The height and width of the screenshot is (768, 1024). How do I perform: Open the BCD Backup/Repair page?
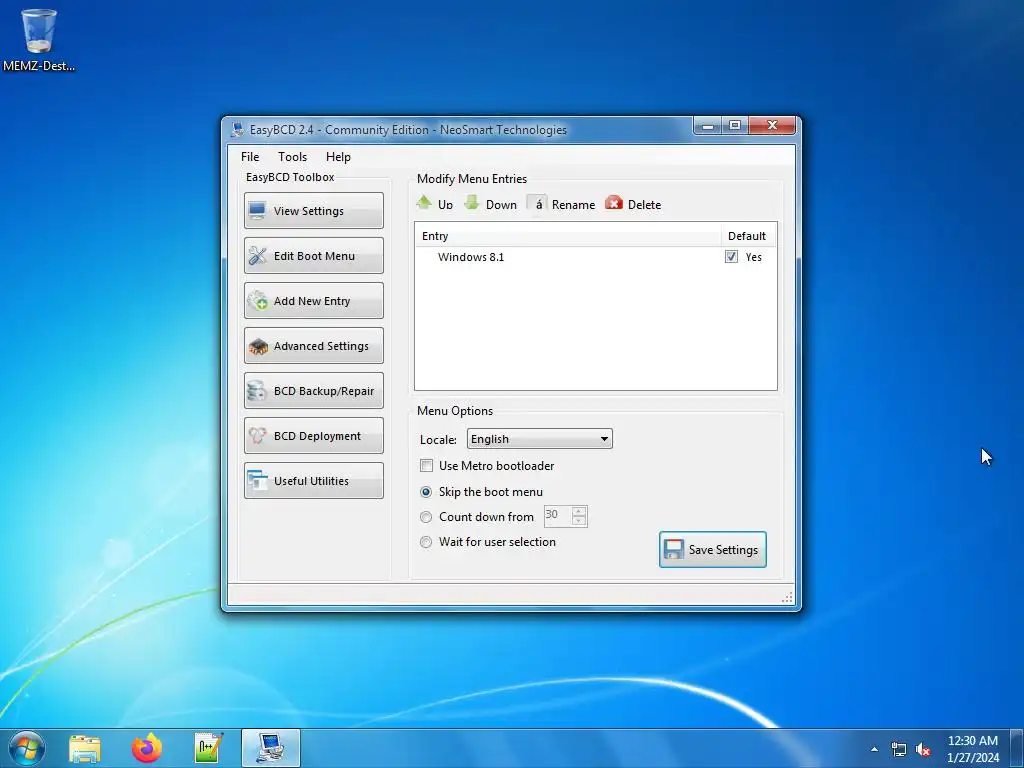point(313,391)
